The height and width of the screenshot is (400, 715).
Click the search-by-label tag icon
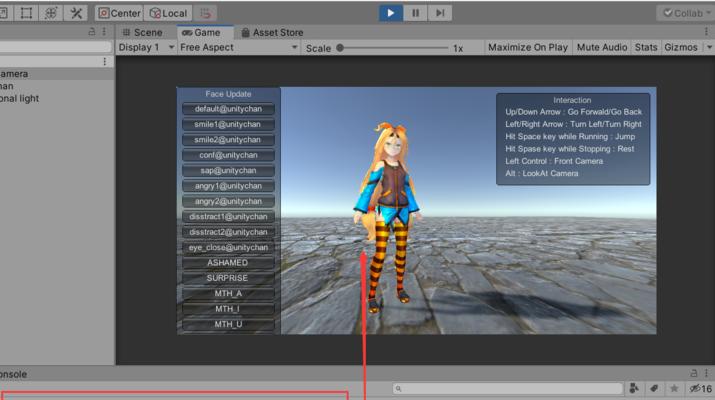click(654, 389)
